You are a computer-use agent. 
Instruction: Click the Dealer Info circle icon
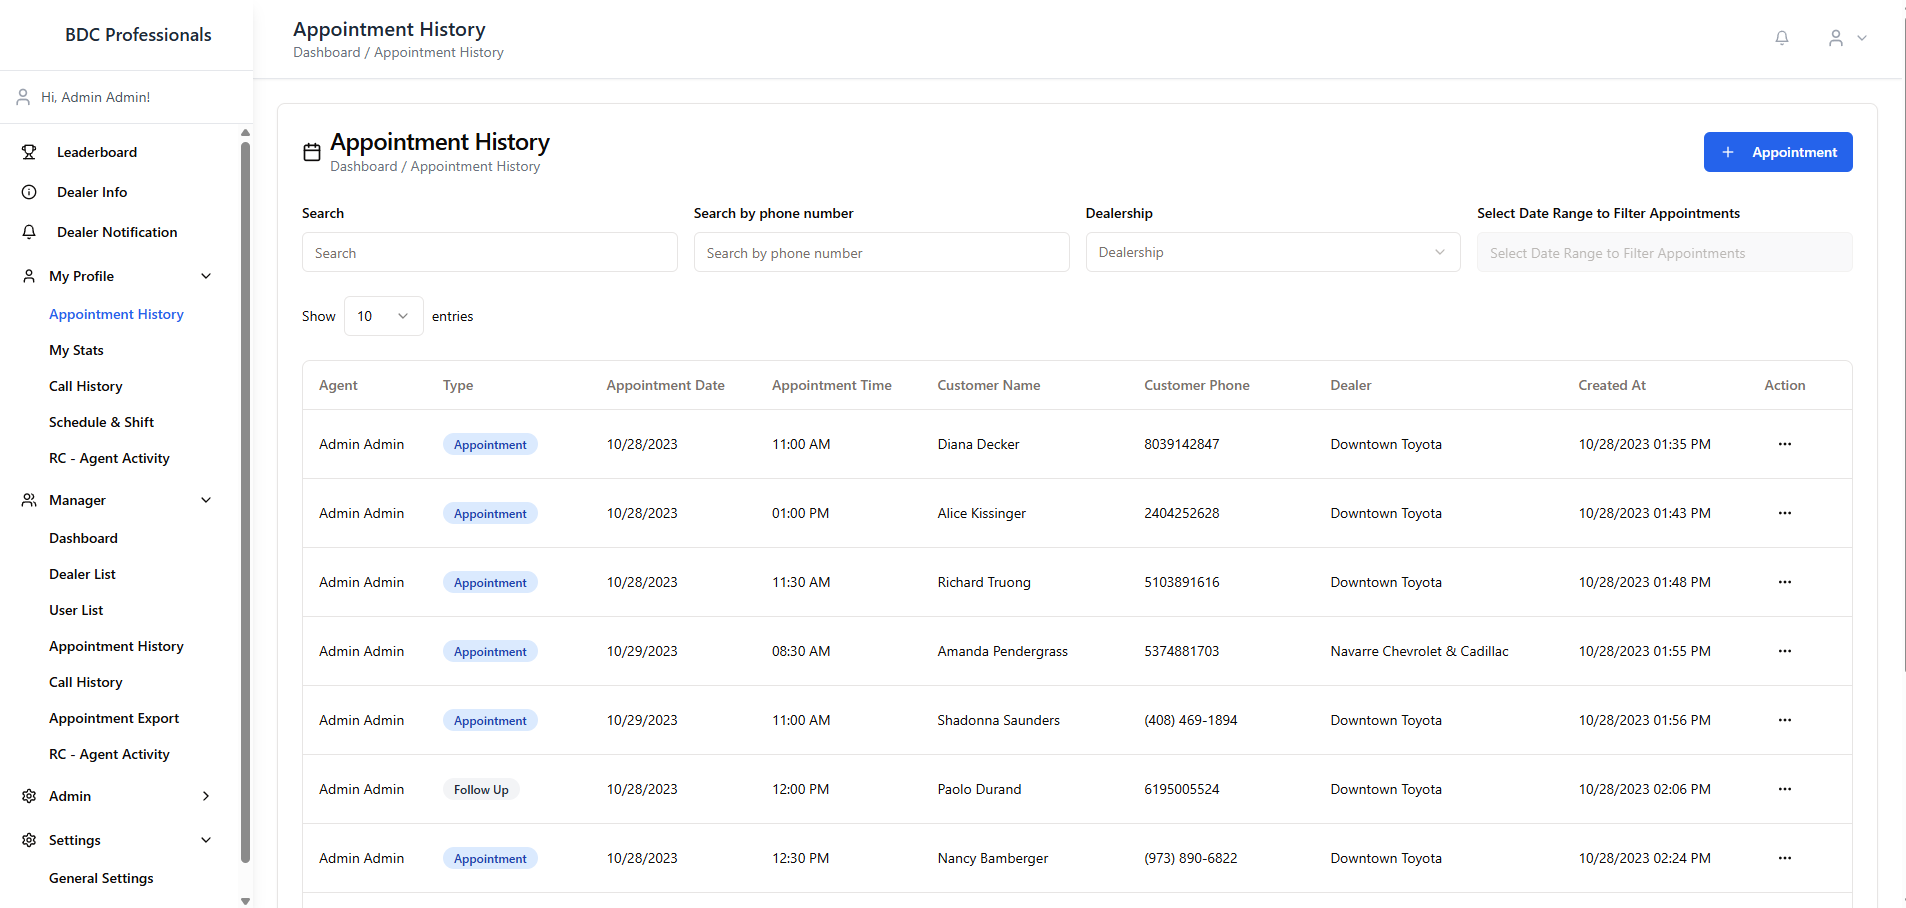coord(29,192)
